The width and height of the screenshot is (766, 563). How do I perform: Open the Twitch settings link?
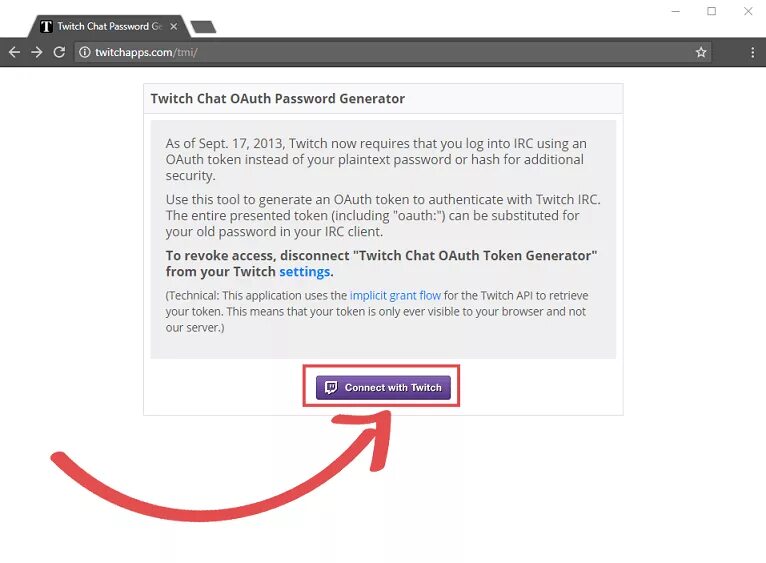tap(304, 272)
